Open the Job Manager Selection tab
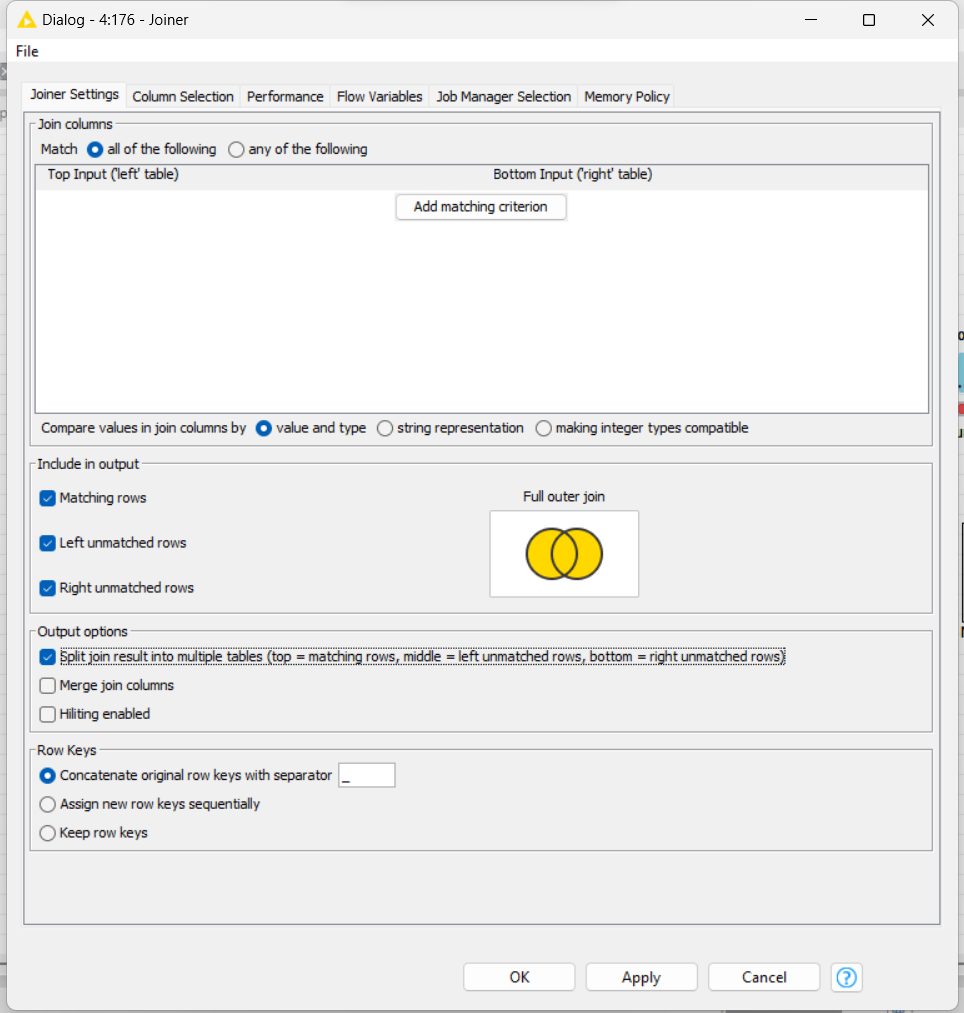Image resolution: width=964 pixels, height=1013 pixels. [x=503, y=96]
